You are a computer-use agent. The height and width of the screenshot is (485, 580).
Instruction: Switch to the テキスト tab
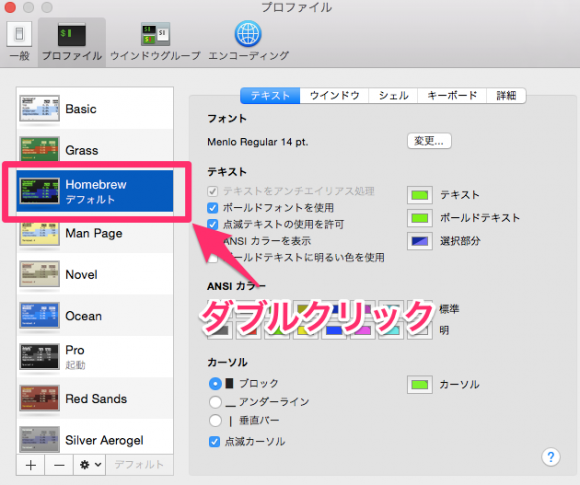(x=270, y=96)
